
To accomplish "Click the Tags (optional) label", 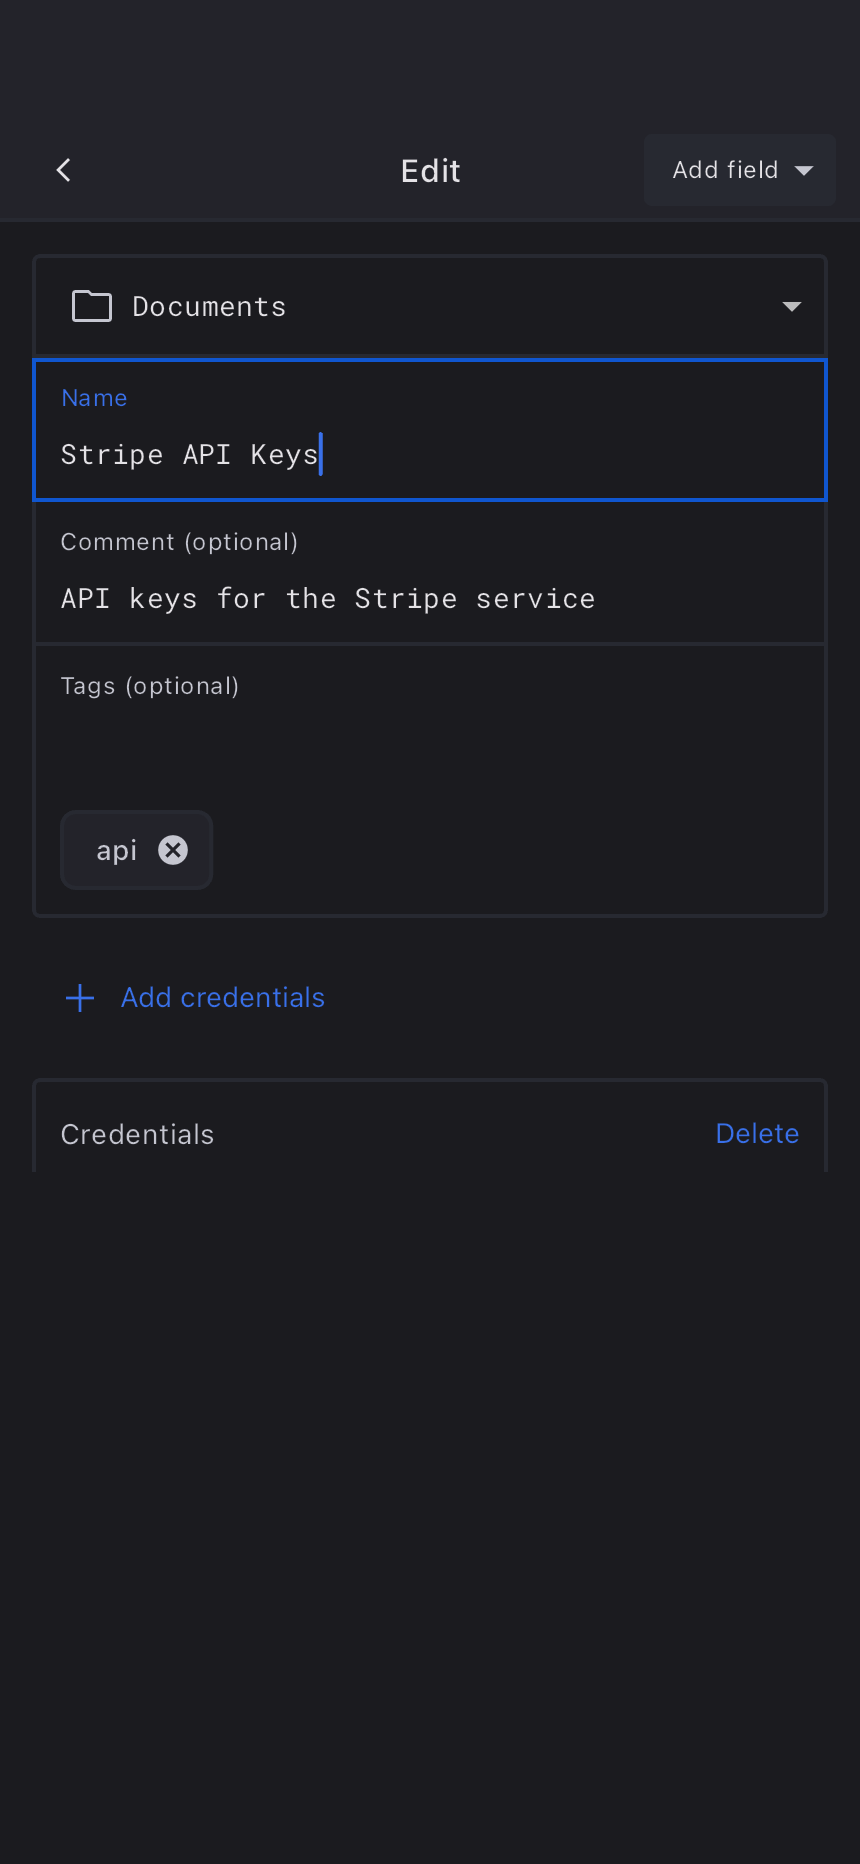I will click(x=150, y=686).
